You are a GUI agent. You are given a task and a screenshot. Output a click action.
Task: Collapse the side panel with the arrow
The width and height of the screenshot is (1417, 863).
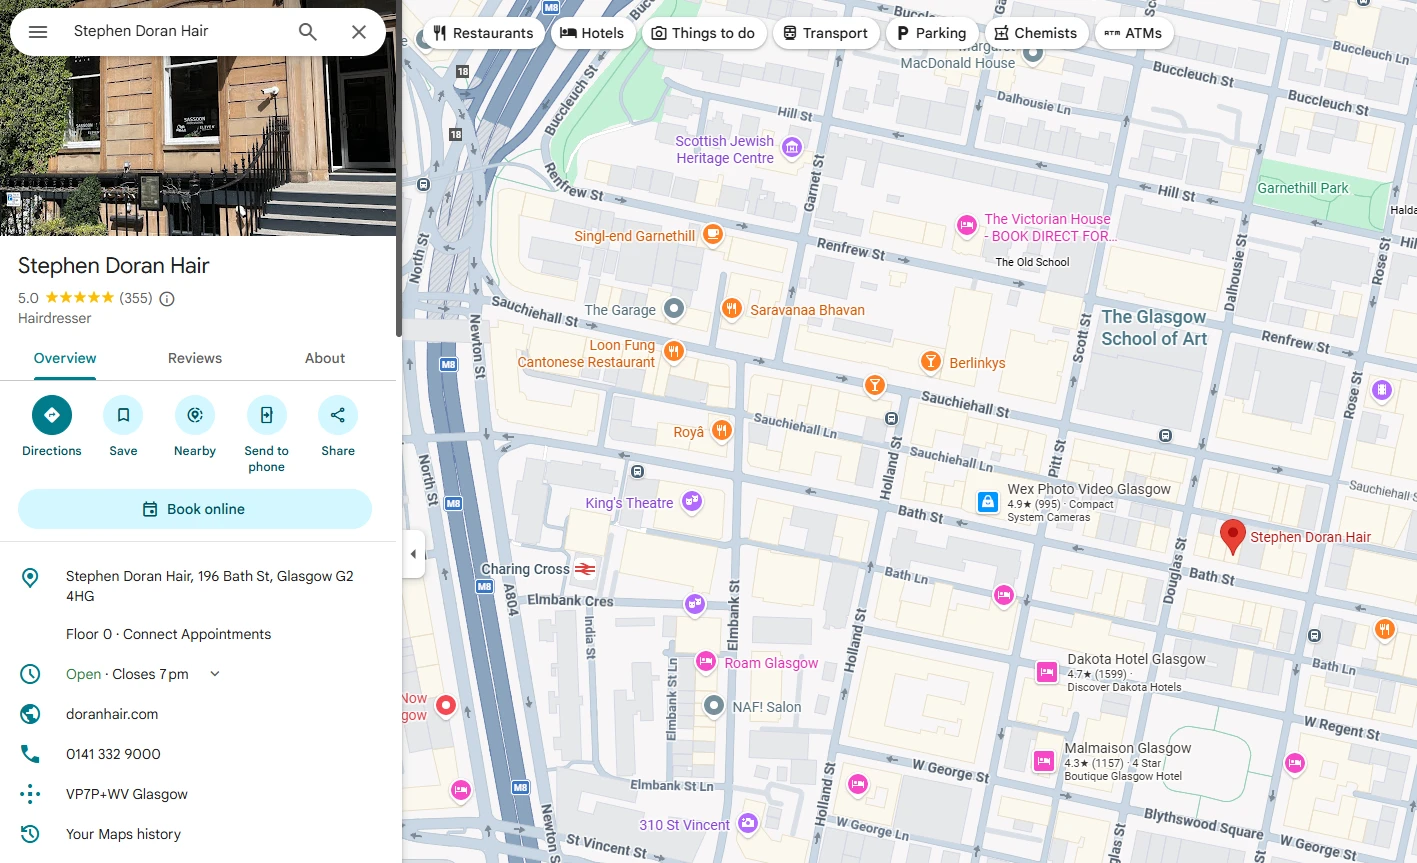[413, 554]
